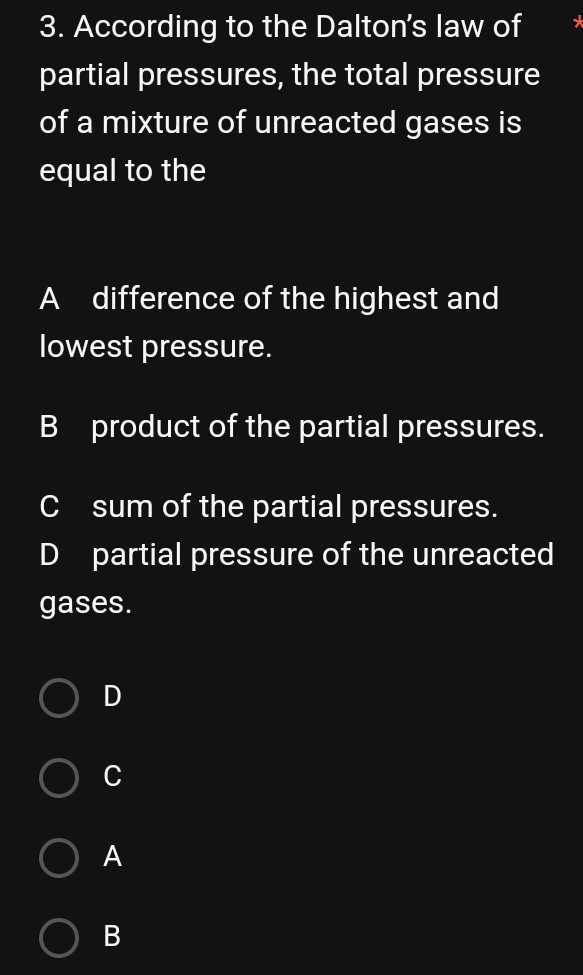The width and height of the screenshot is (583, 975).
Task: Select radio button for option A
Action: (59, 857)
